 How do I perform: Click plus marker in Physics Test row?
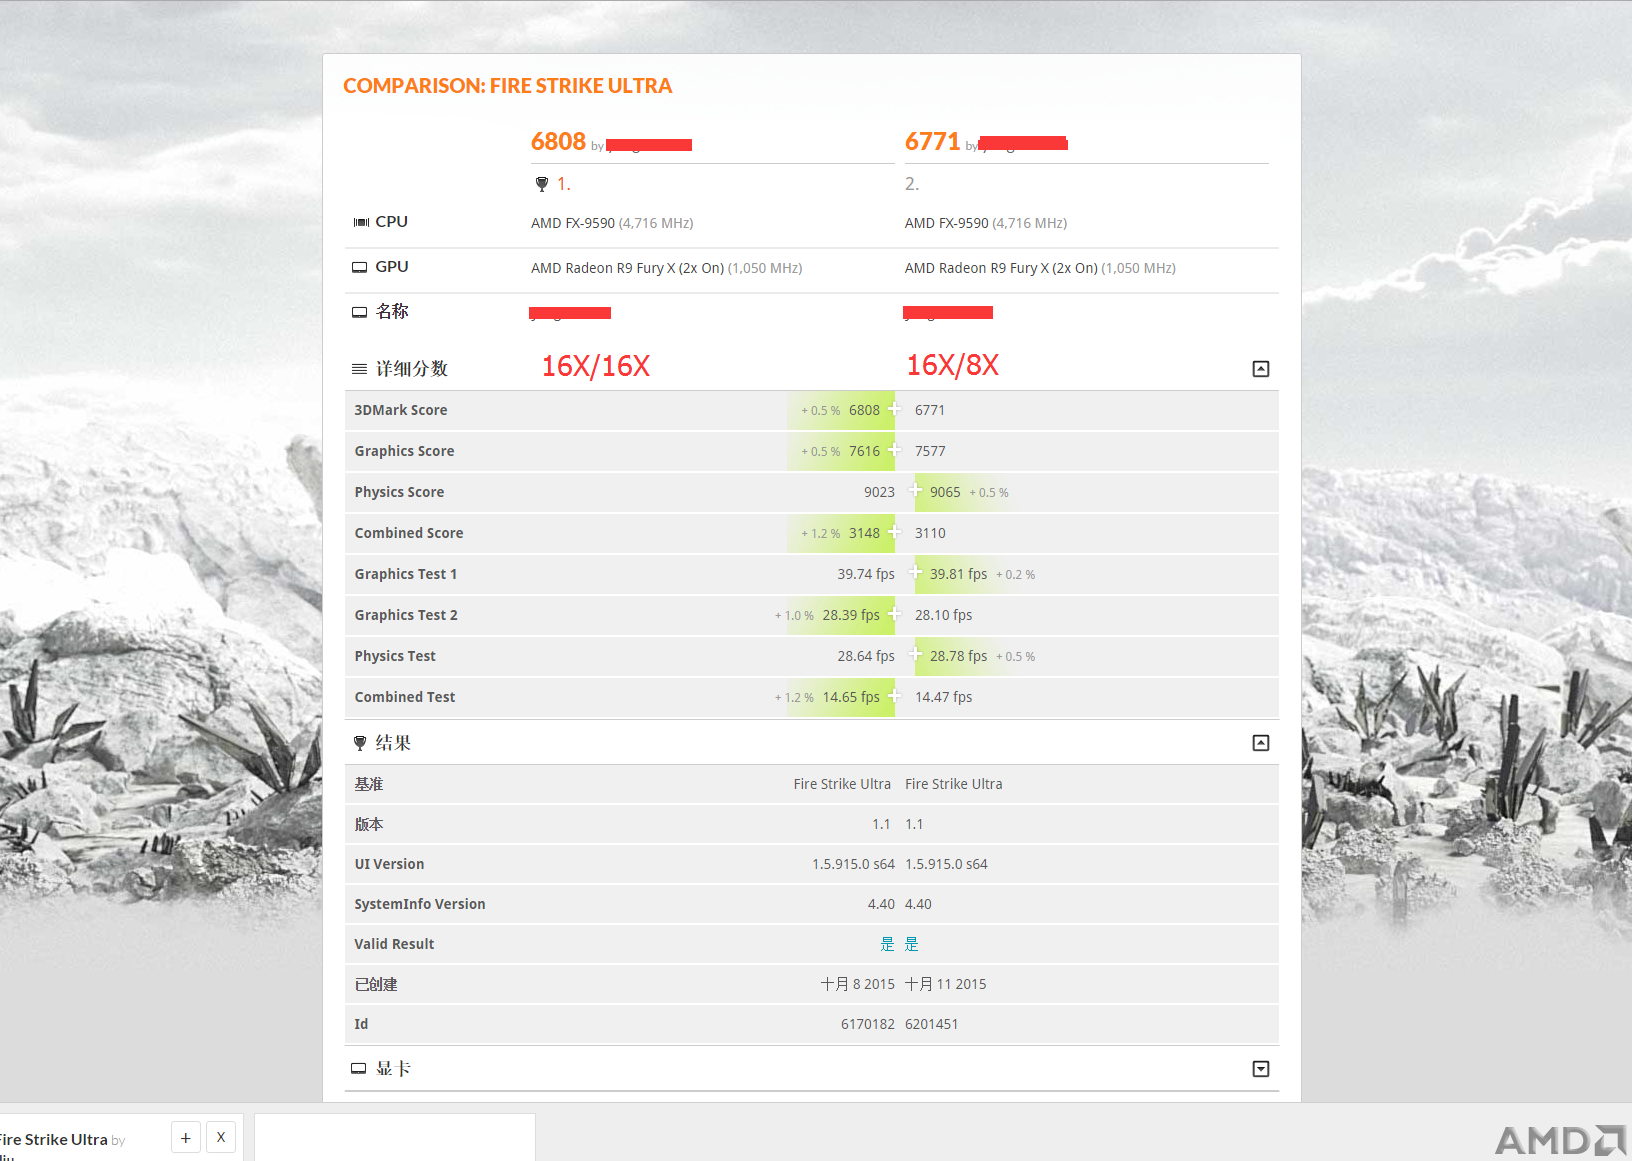pyautogui.click(x=915, y=654)
